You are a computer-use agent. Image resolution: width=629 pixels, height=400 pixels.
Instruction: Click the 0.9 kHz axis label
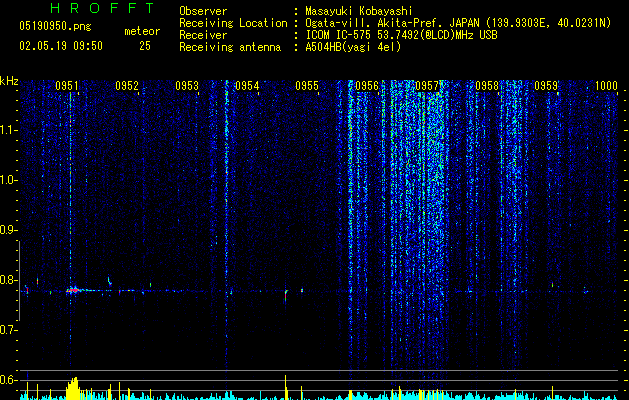coord(9,230)
